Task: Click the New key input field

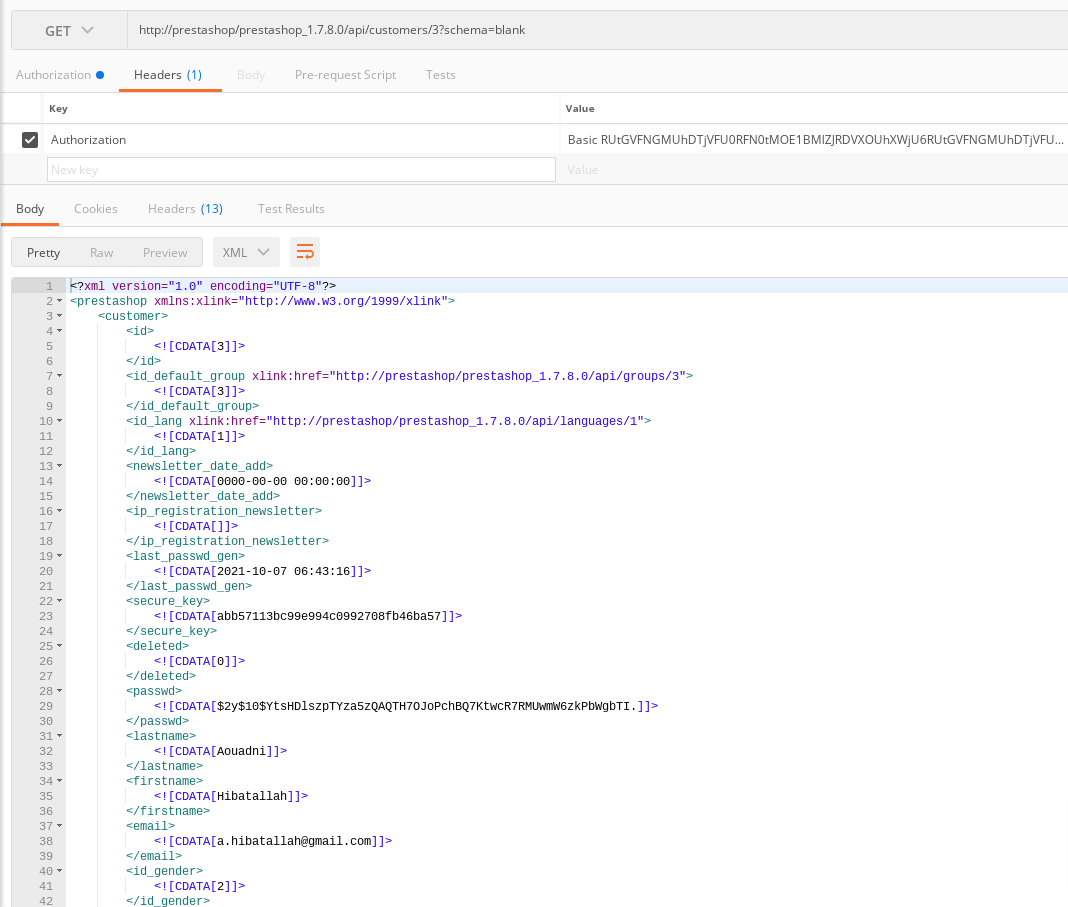Action: click(301, 169)
